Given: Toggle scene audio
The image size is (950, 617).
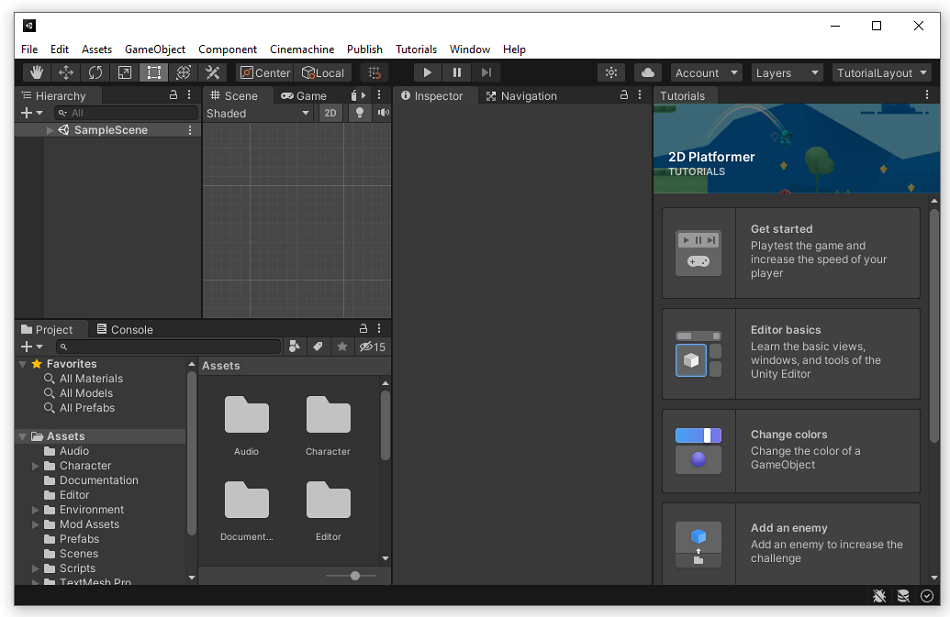Looking at the screenshot, I should (x=384, y=113).
